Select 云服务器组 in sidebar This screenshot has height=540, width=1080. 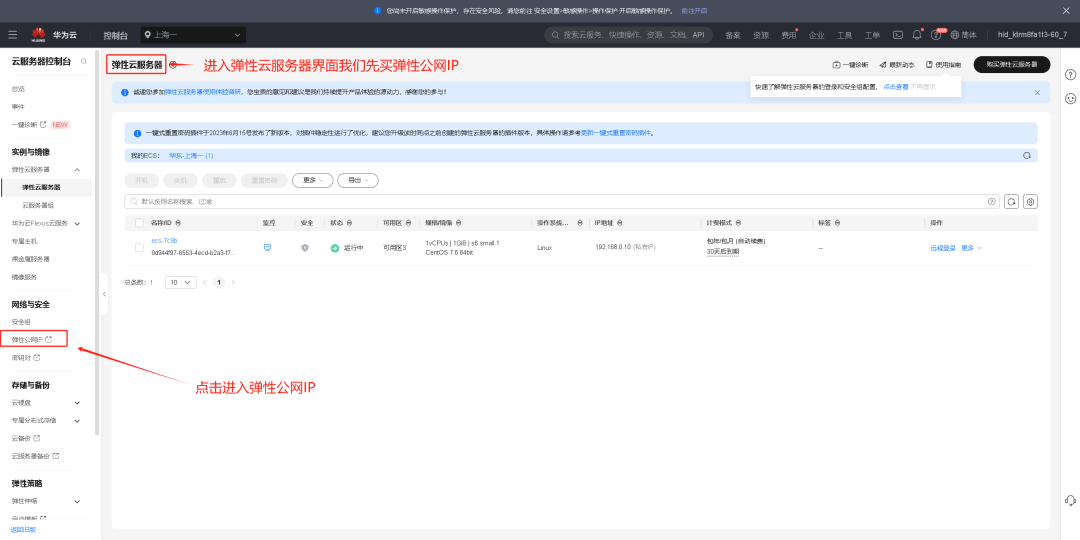36,205
